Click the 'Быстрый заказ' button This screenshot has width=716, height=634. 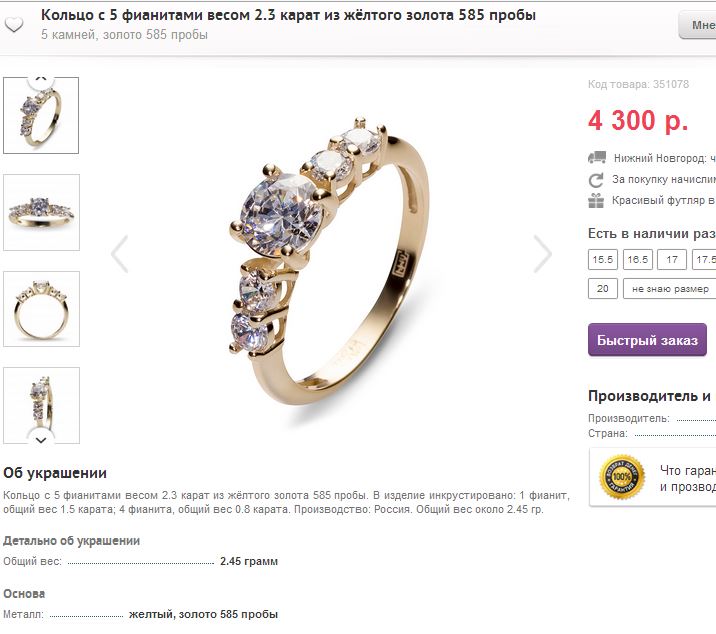click(x=647, y=340)
